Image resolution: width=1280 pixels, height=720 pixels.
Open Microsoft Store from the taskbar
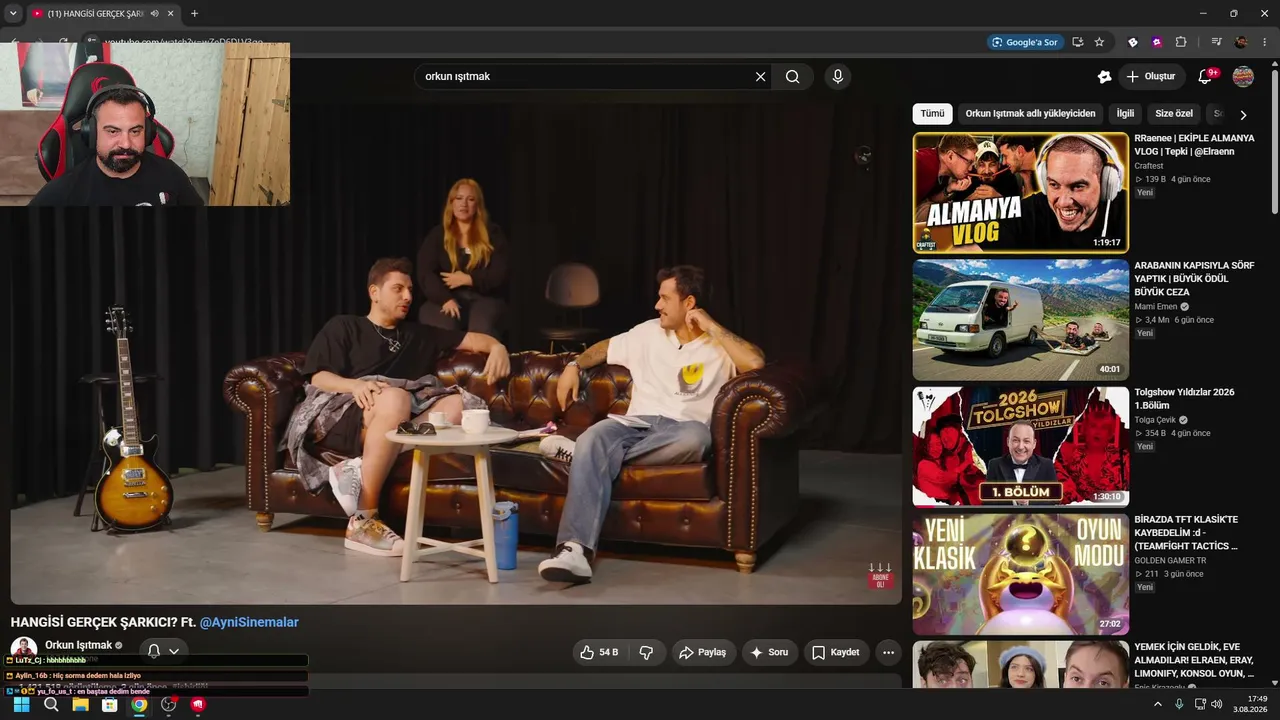[x=110, y=705]
